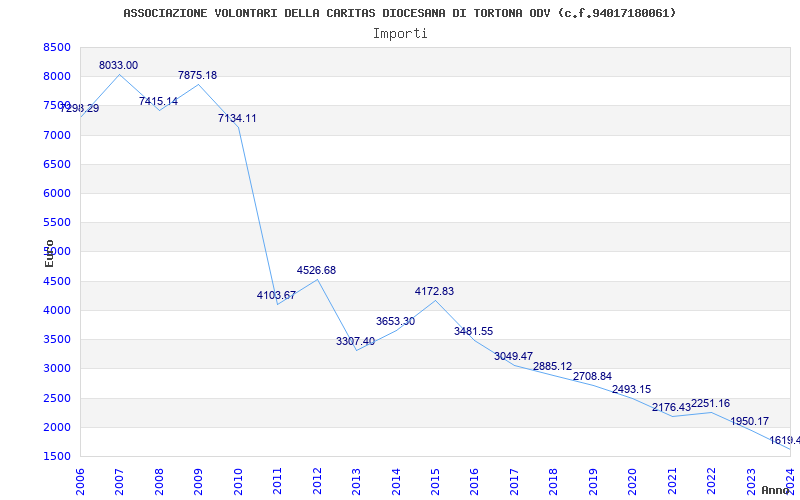The width and height of the screenshot is (800, 500).
Task: Click the 2015 x-axis year
Action: 435,482
